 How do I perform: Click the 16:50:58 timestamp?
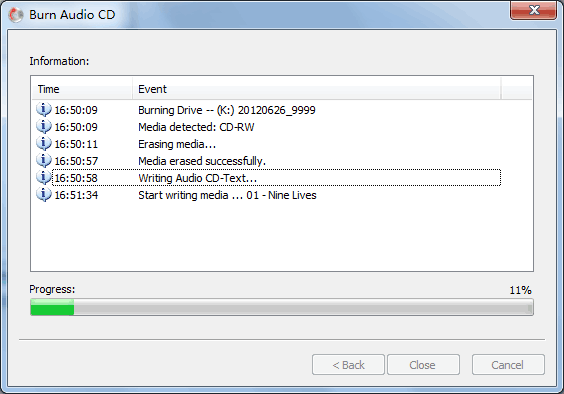coord(76,178)
